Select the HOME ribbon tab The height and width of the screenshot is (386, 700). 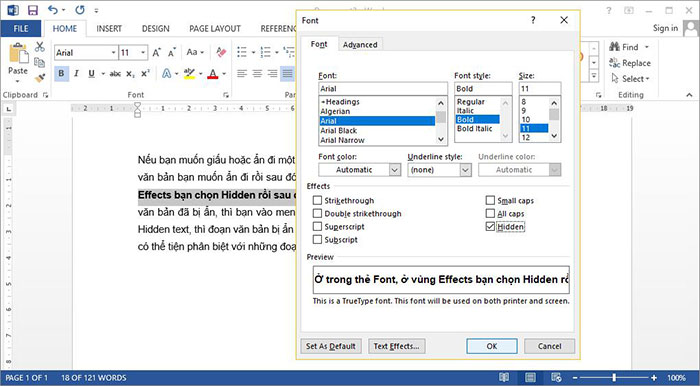coord(65,29)
